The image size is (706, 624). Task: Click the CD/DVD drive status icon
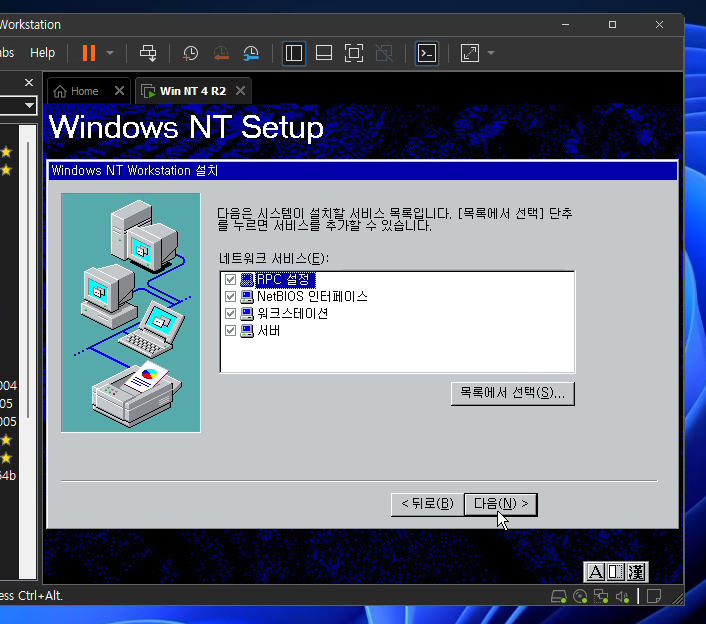(580, 597)
